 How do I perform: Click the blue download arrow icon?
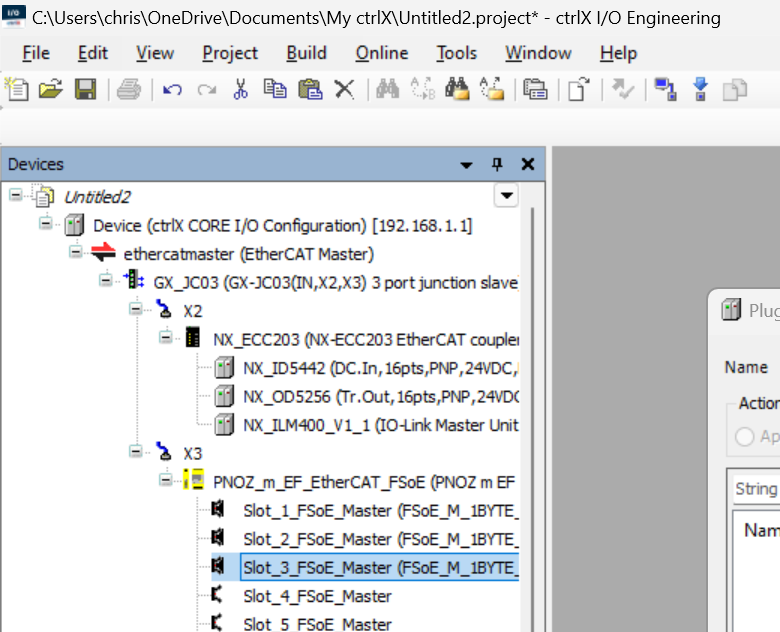[700, 90]
